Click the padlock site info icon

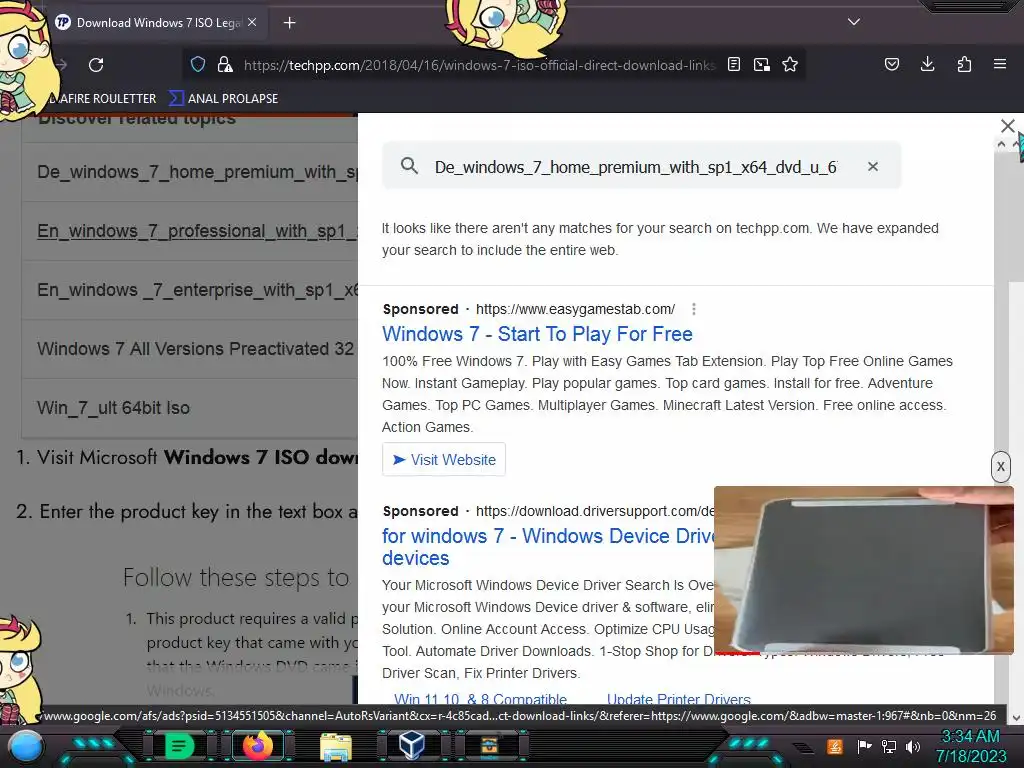225,64
